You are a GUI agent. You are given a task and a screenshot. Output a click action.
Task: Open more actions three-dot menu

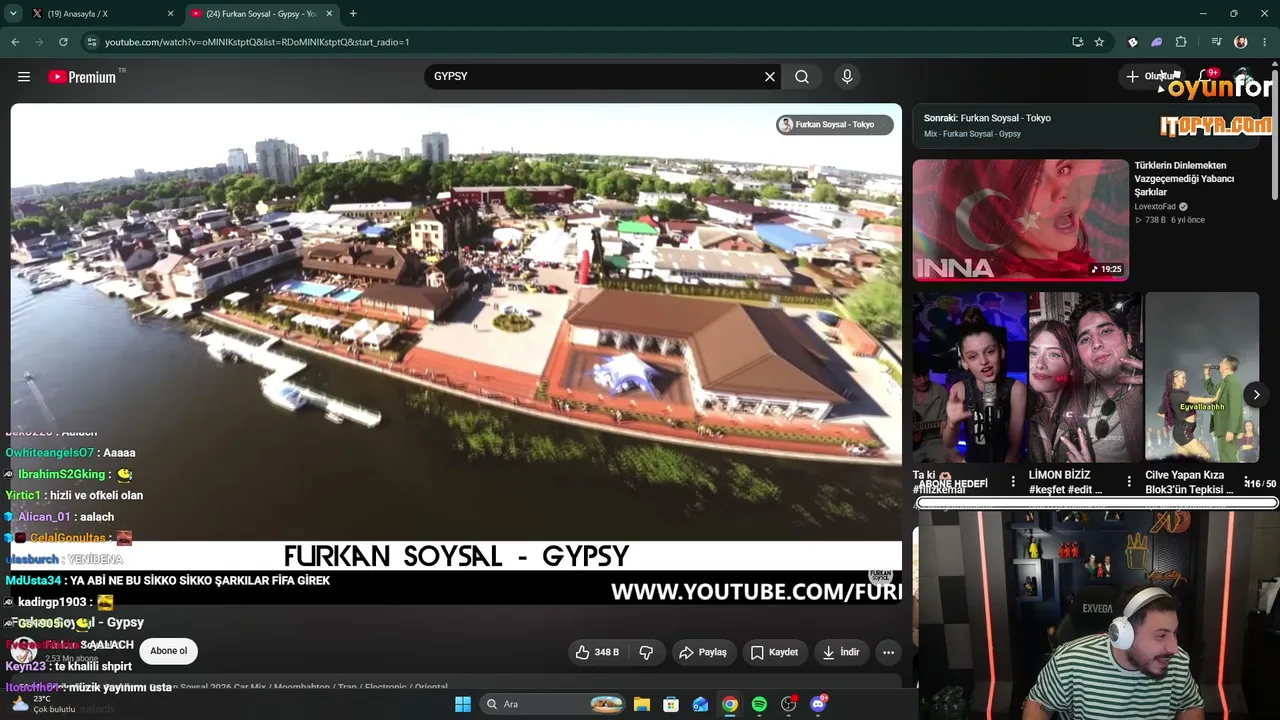pos(888,652)
